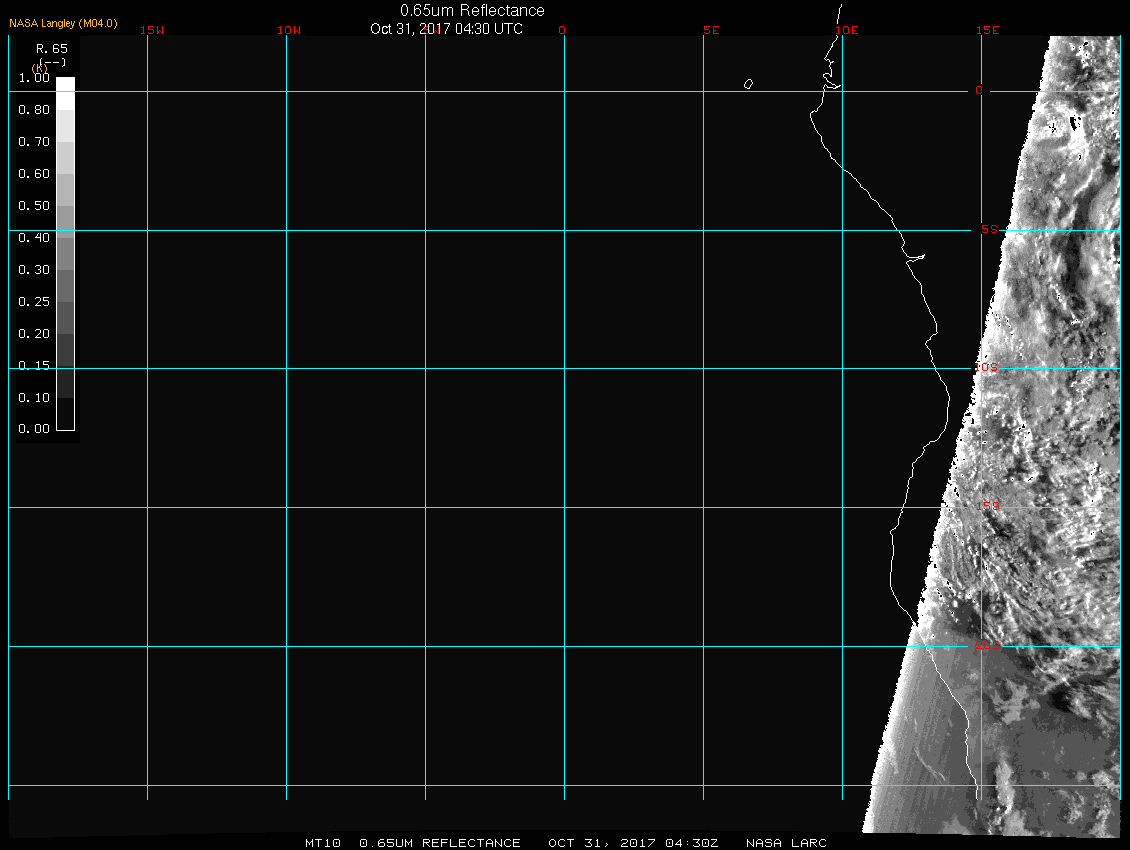1130x850 pixels.
Task: Click the 10S latitude label
Action: [x=986, y=368]
